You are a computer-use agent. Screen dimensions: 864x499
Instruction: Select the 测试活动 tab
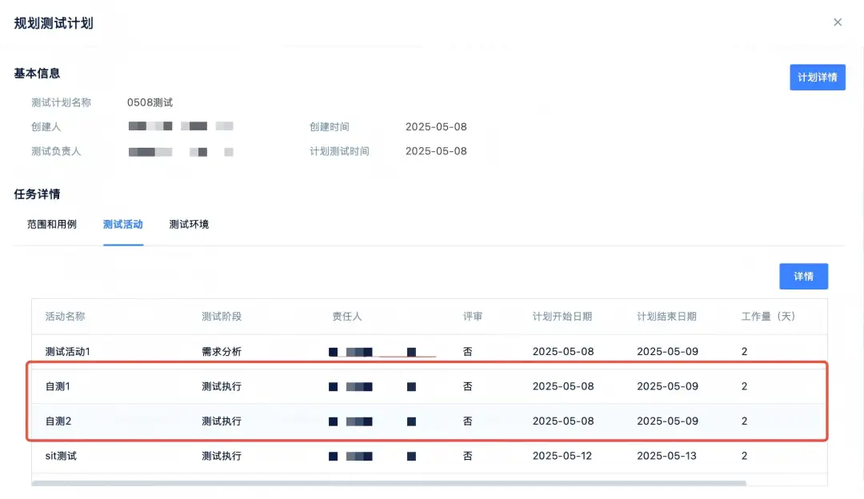pos(123,224)
